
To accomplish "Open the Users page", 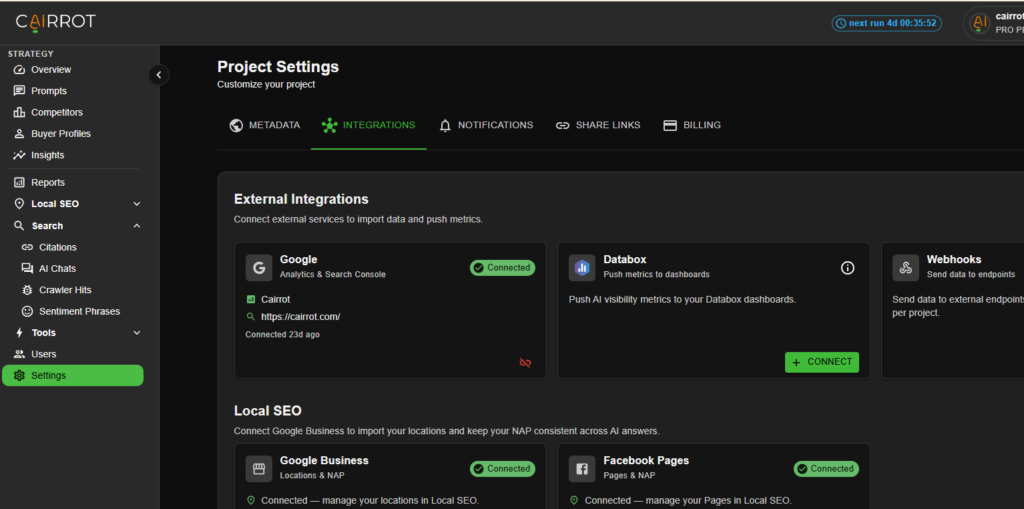I will [x=44, y=354].
